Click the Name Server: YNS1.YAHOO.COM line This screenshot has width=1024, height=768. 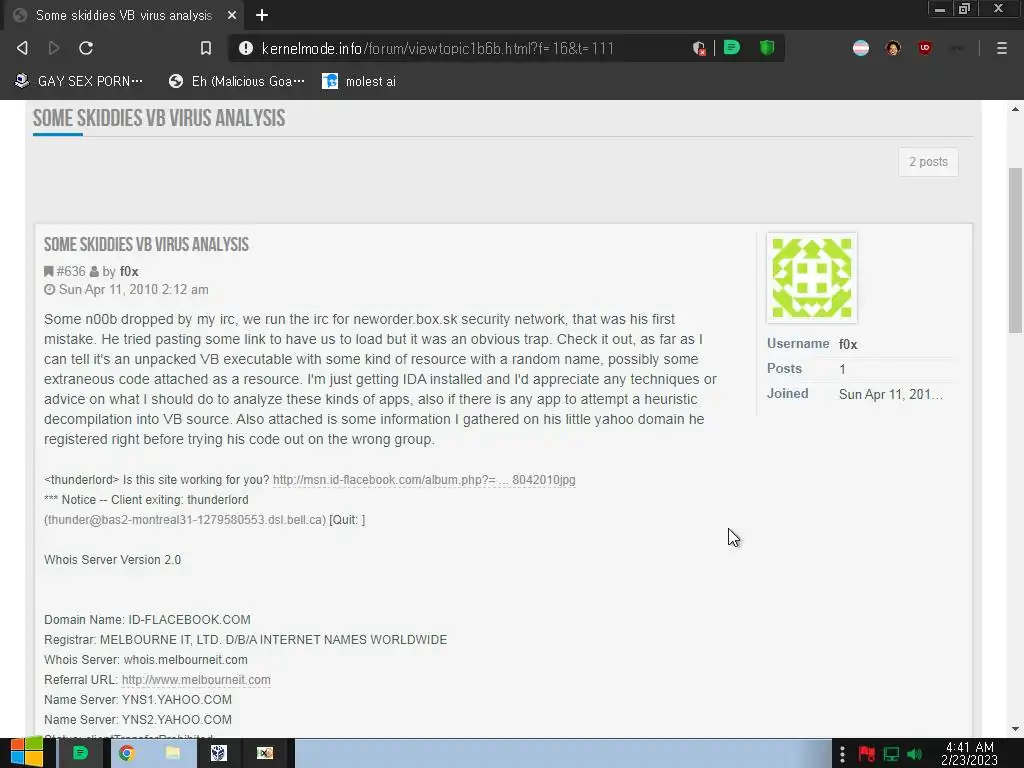pos(138,699)
